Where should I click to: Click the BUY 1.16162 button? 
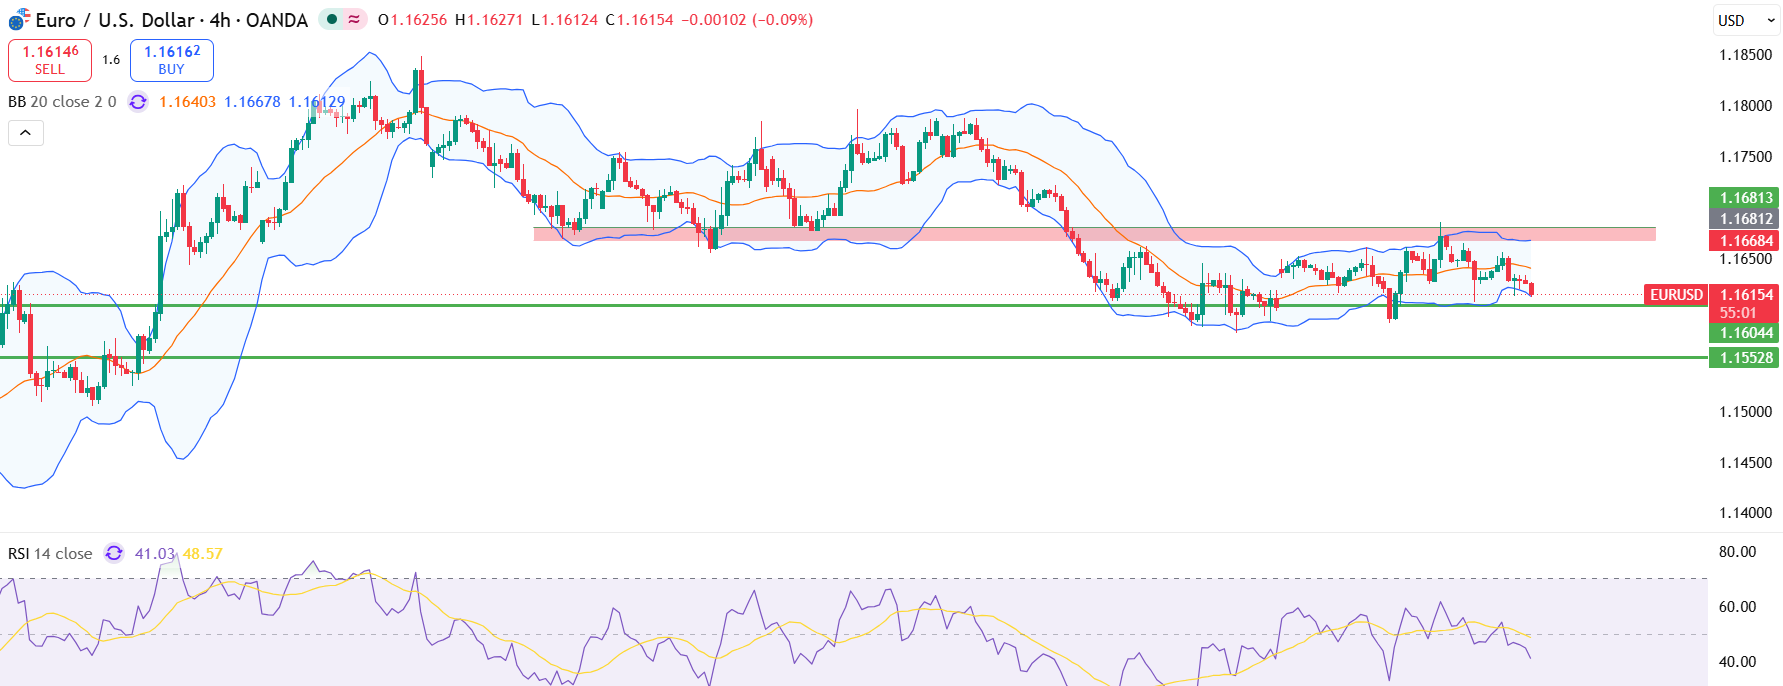(172, 60)
